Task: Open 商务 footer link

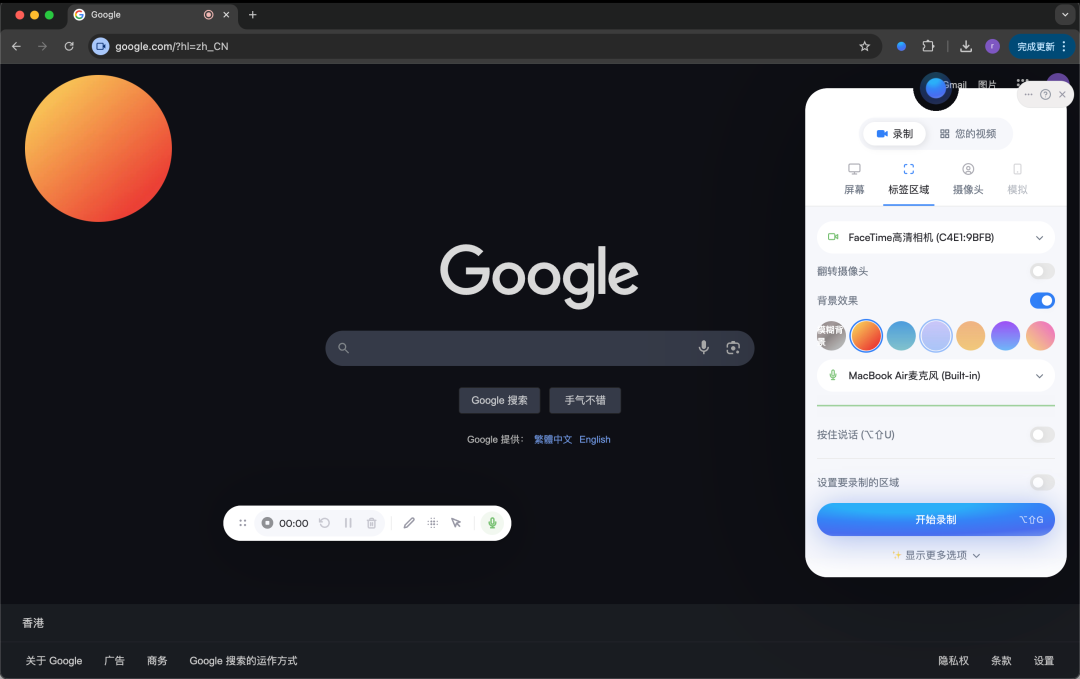Action: click(x=157, y=660)
